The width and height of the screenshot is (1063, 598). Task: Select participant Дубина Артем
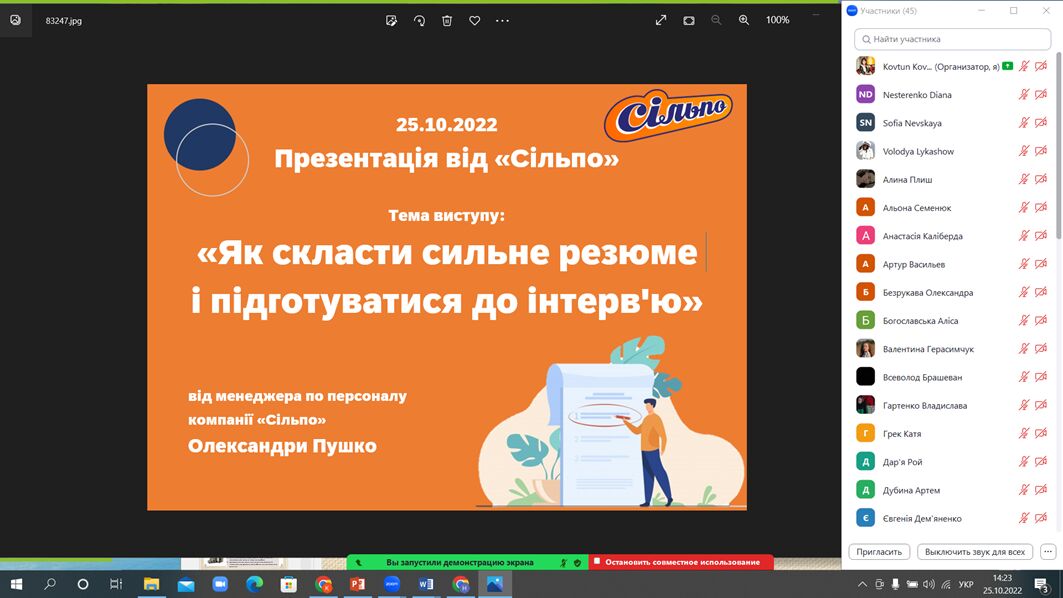tap(952, 490)
